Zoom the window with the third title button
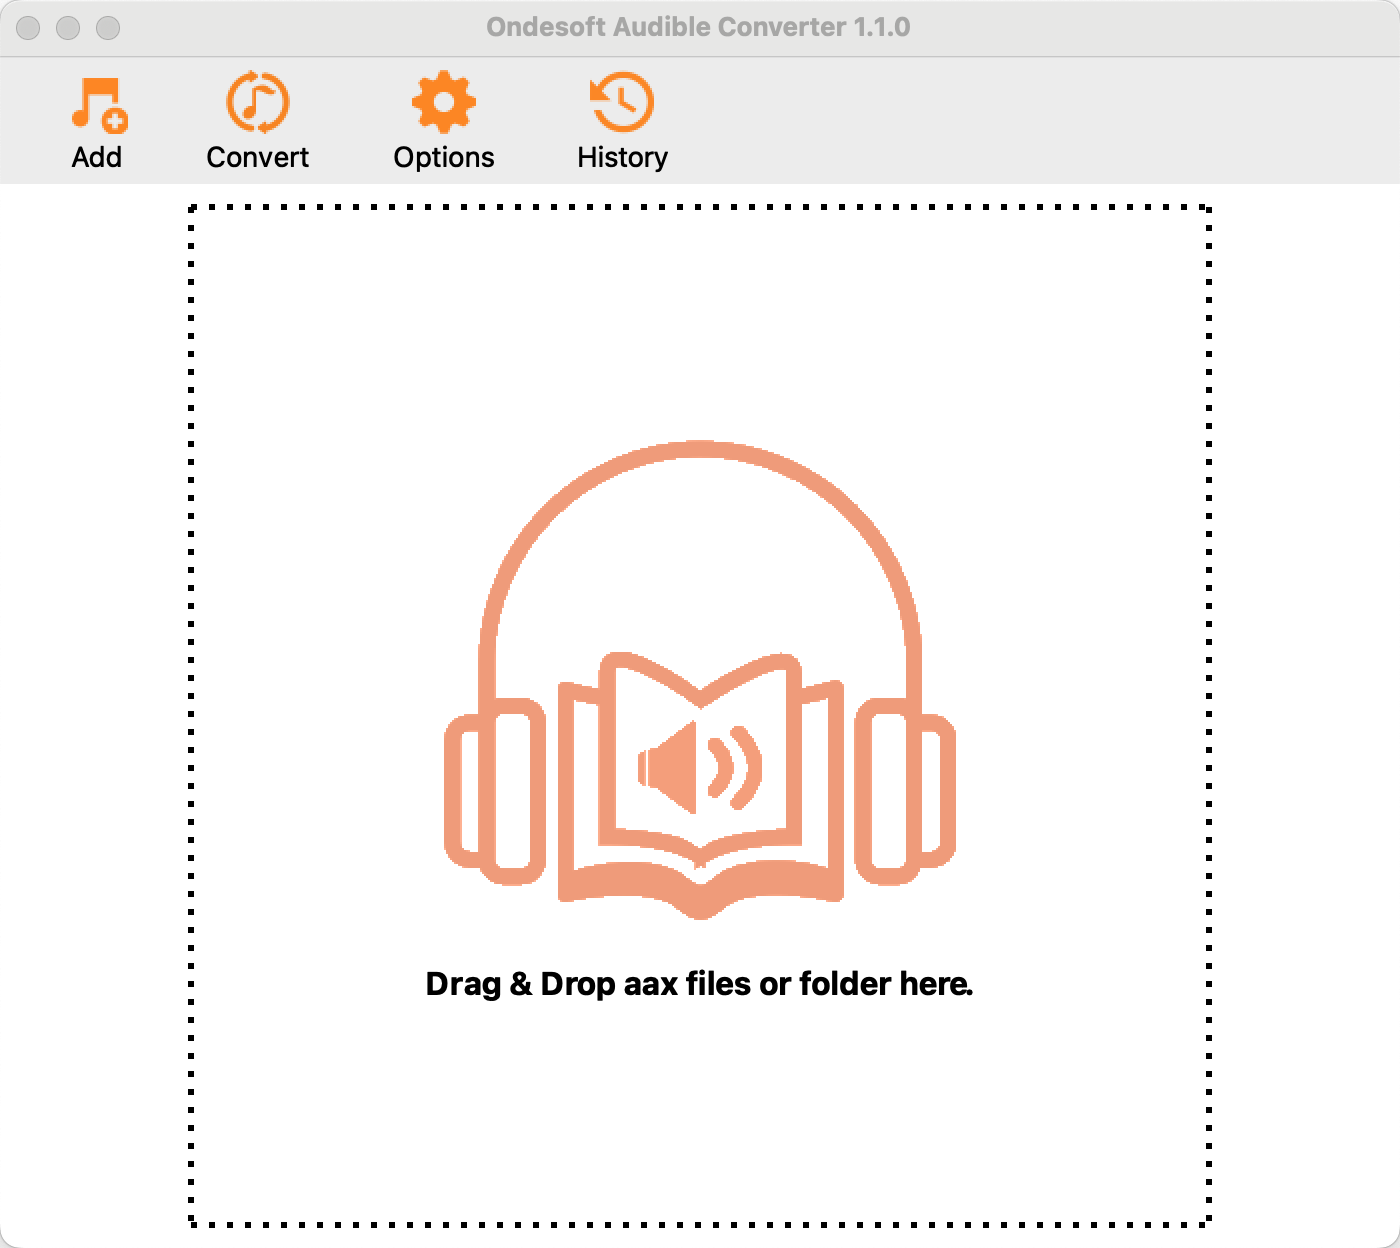The width and height of the screenshot is (1400, 1248). (108, 28)
